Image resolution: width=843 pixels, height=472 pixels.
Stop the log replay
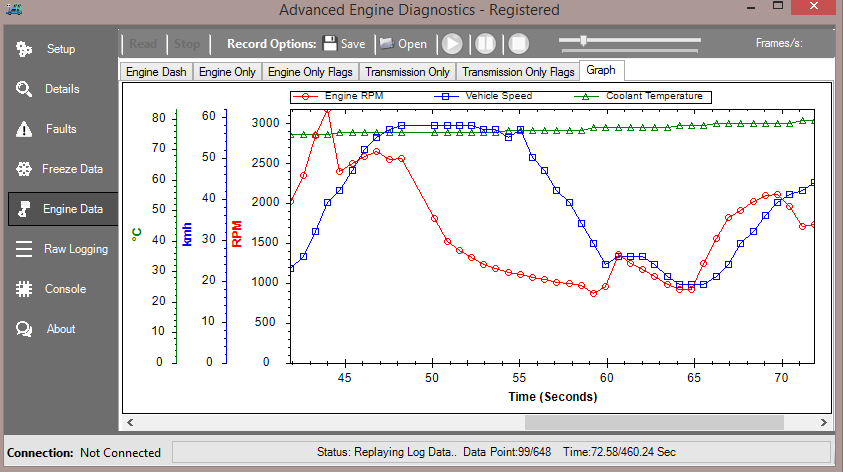(519, 44)
